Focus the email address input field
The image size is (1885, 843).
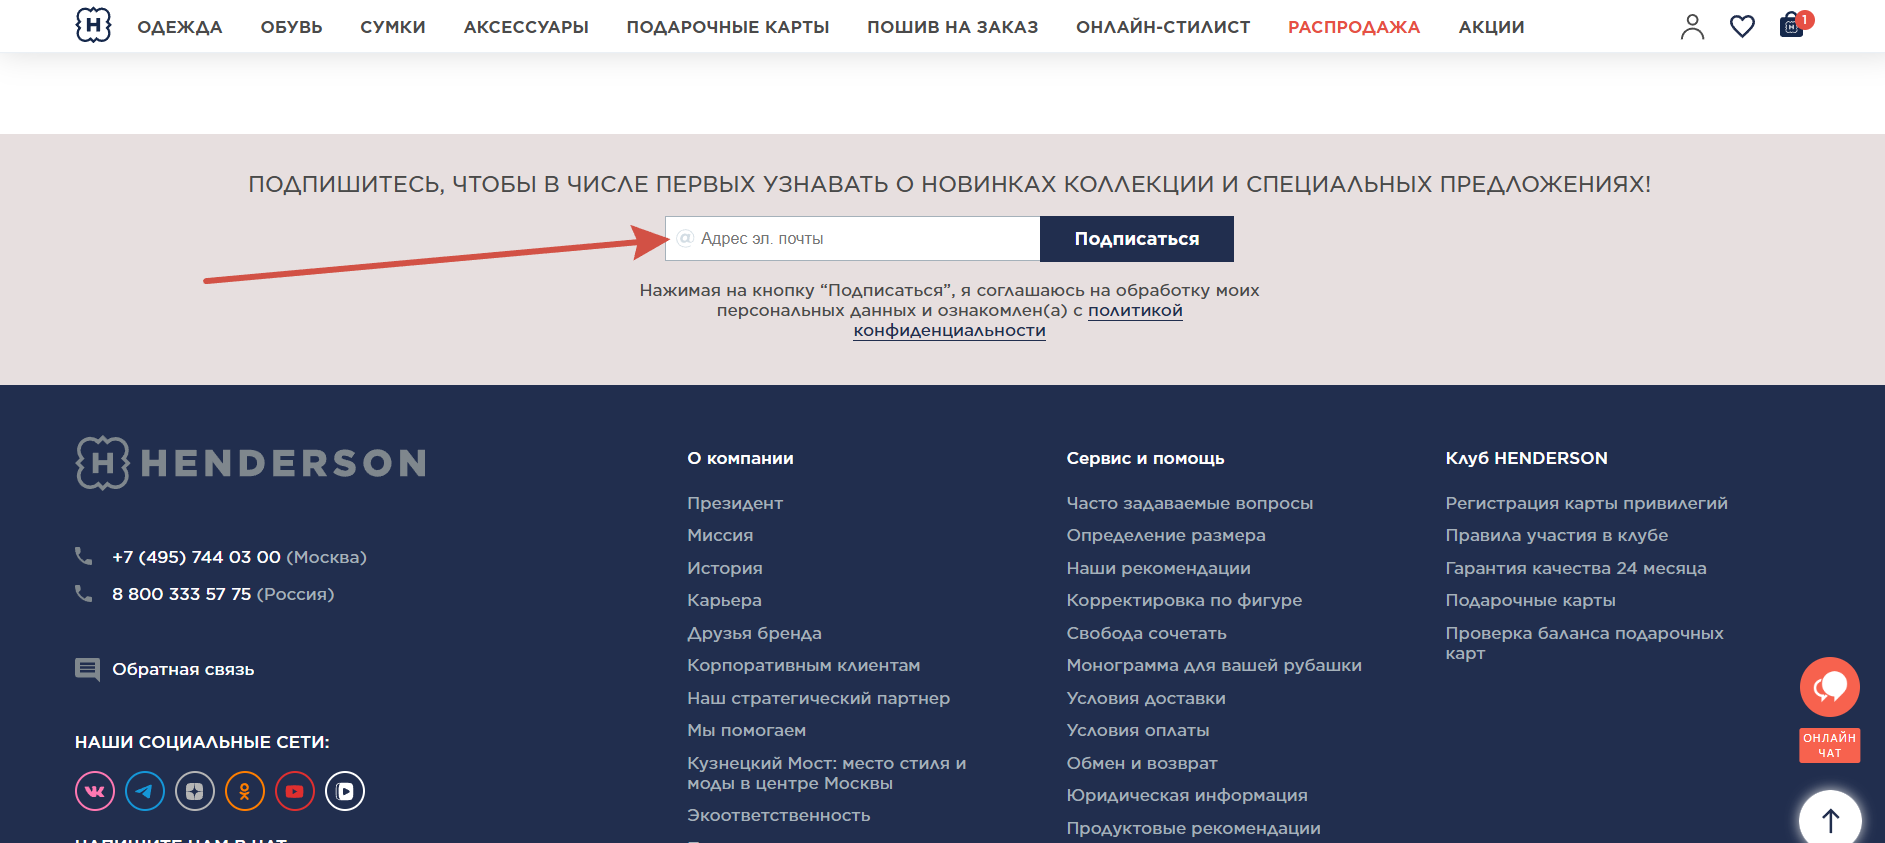[853, 239]
